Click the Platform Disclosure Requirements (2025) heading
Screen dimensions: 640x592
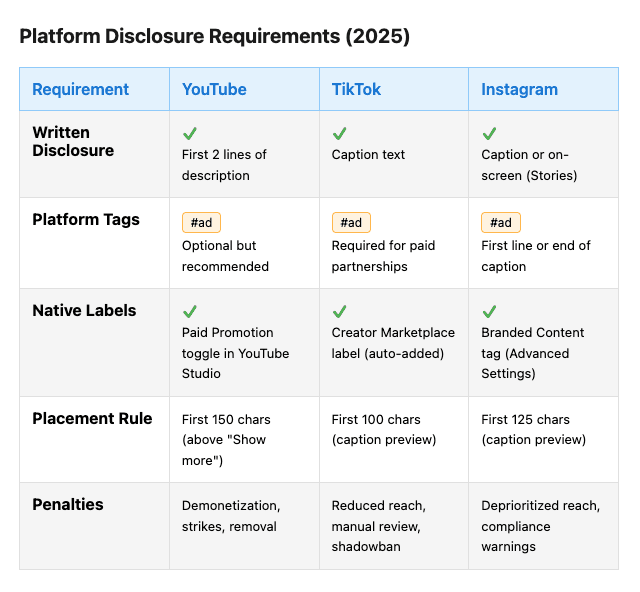(x=215, y=36)
